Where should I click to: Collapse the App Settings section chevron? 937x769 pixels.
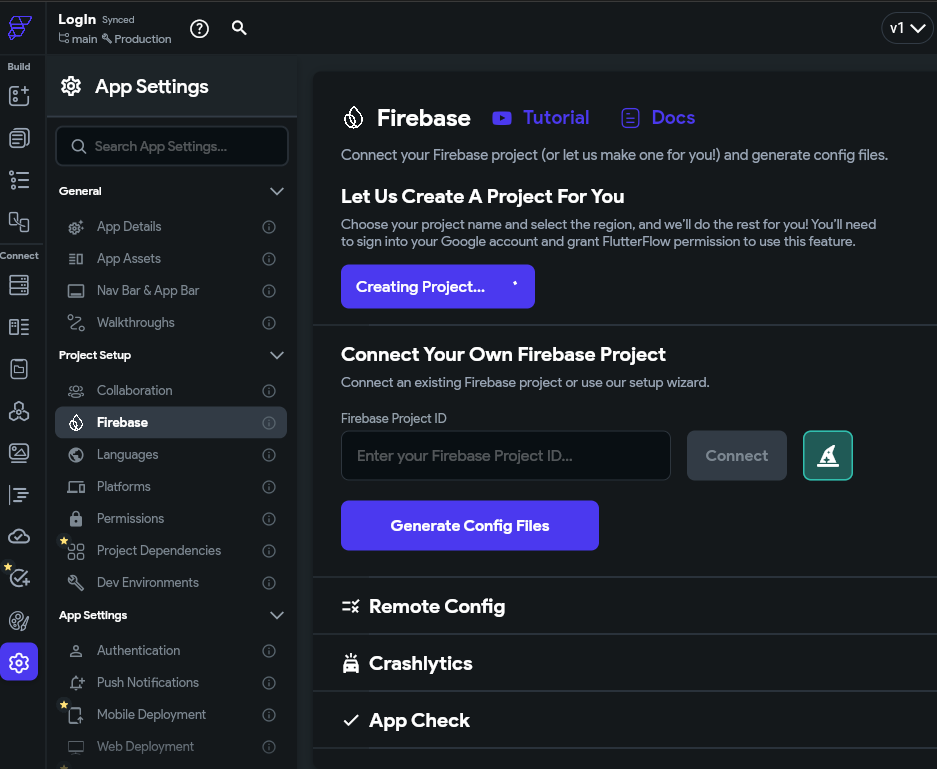point(277,615)
